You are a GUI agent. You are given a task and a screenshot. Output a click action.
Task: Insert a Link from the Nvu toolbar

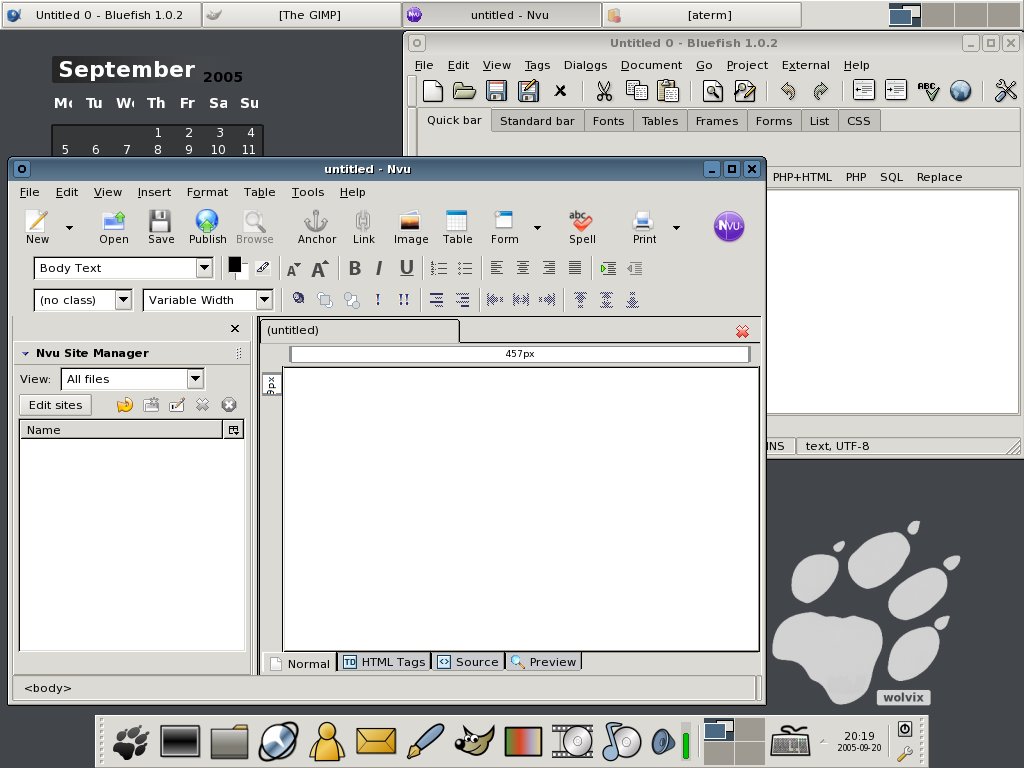coord(364,227)
